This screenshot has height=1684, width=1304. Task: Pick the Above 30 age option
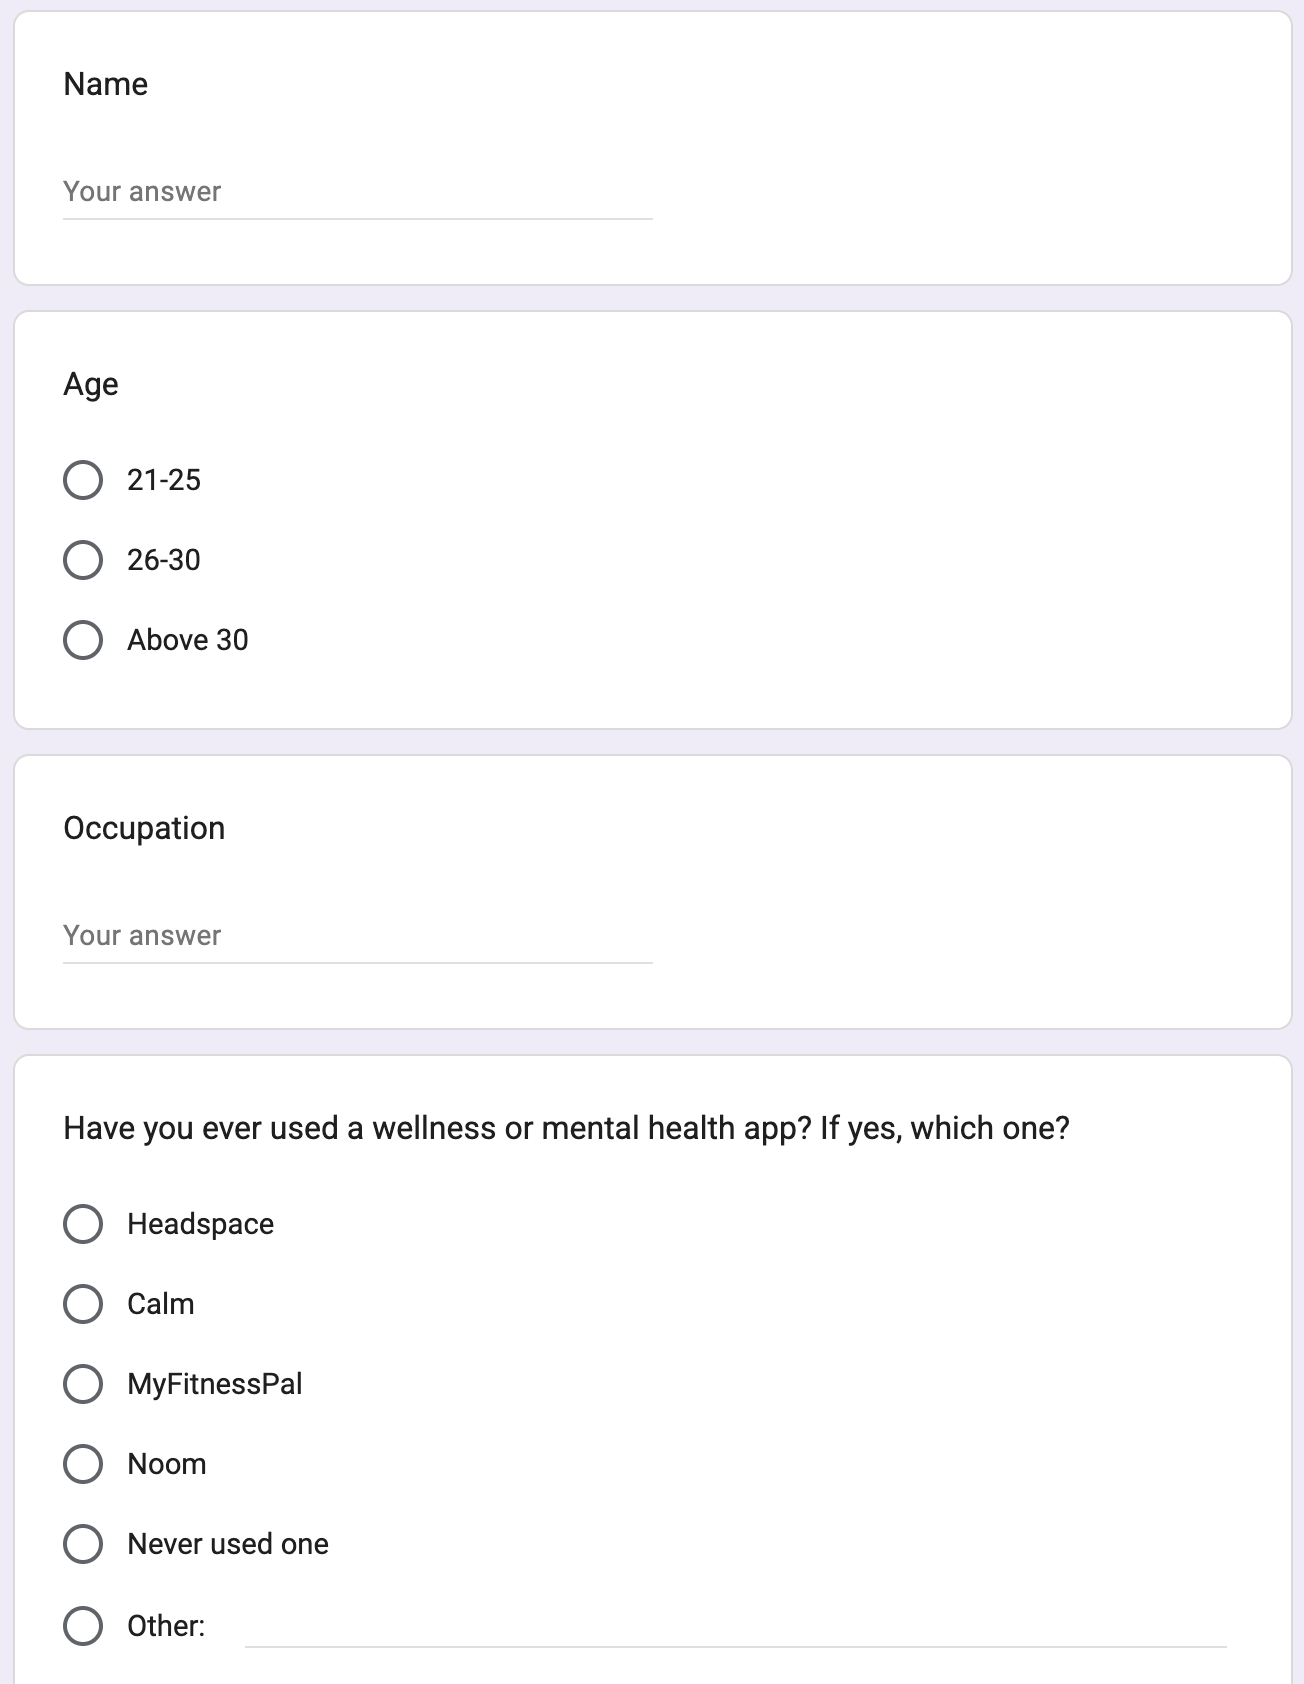(83, 640)
